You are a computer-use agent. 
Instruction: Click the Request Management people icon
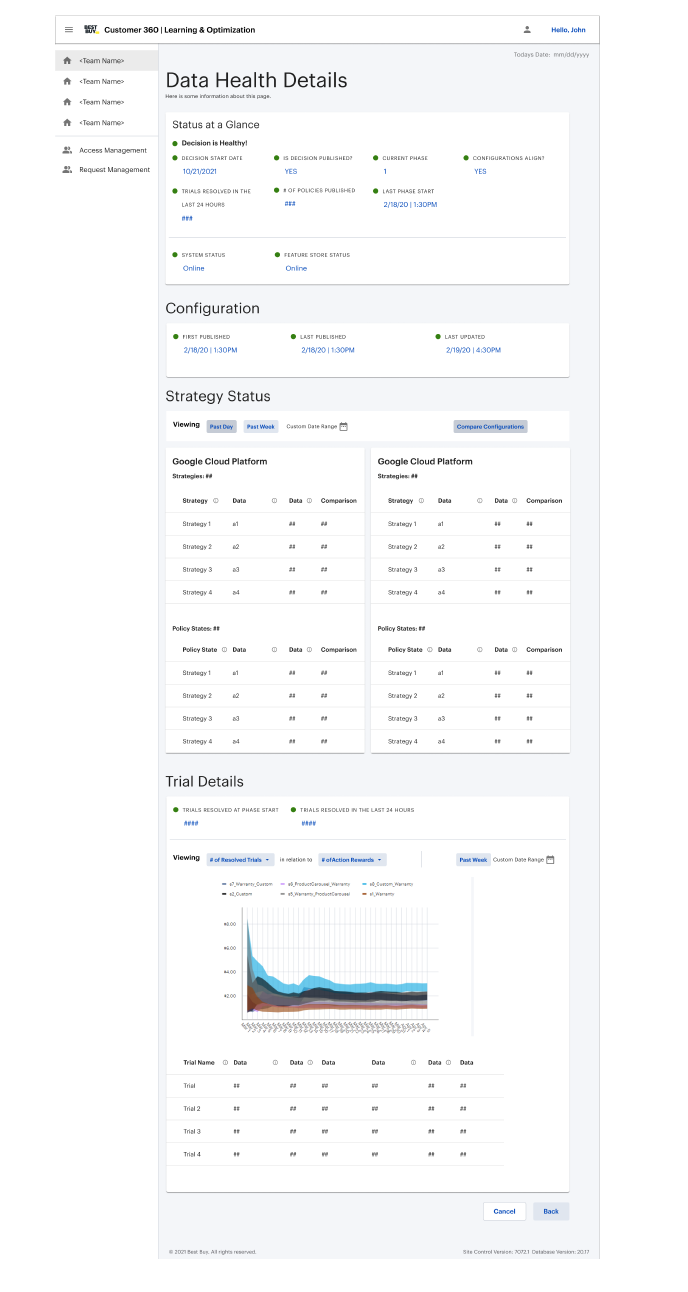(67, 170)
